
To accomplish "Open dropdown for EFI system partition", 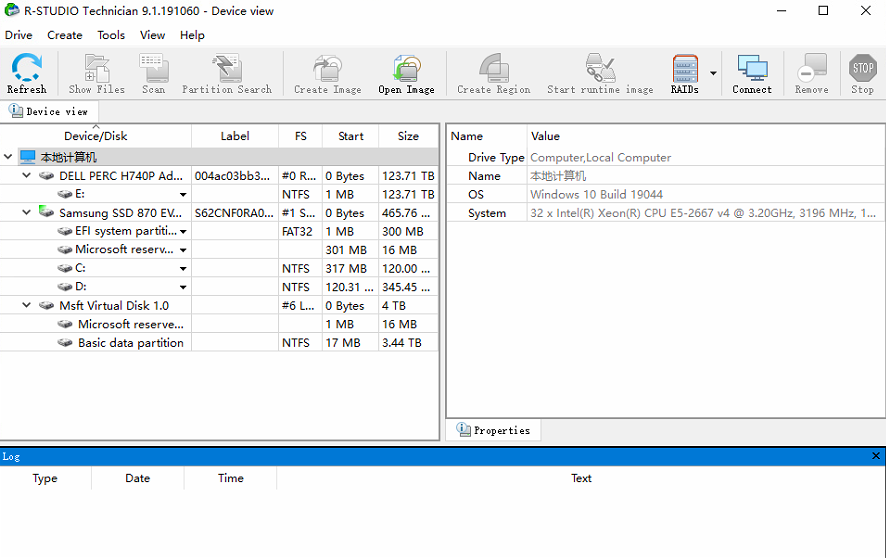I will click(183, 232).
